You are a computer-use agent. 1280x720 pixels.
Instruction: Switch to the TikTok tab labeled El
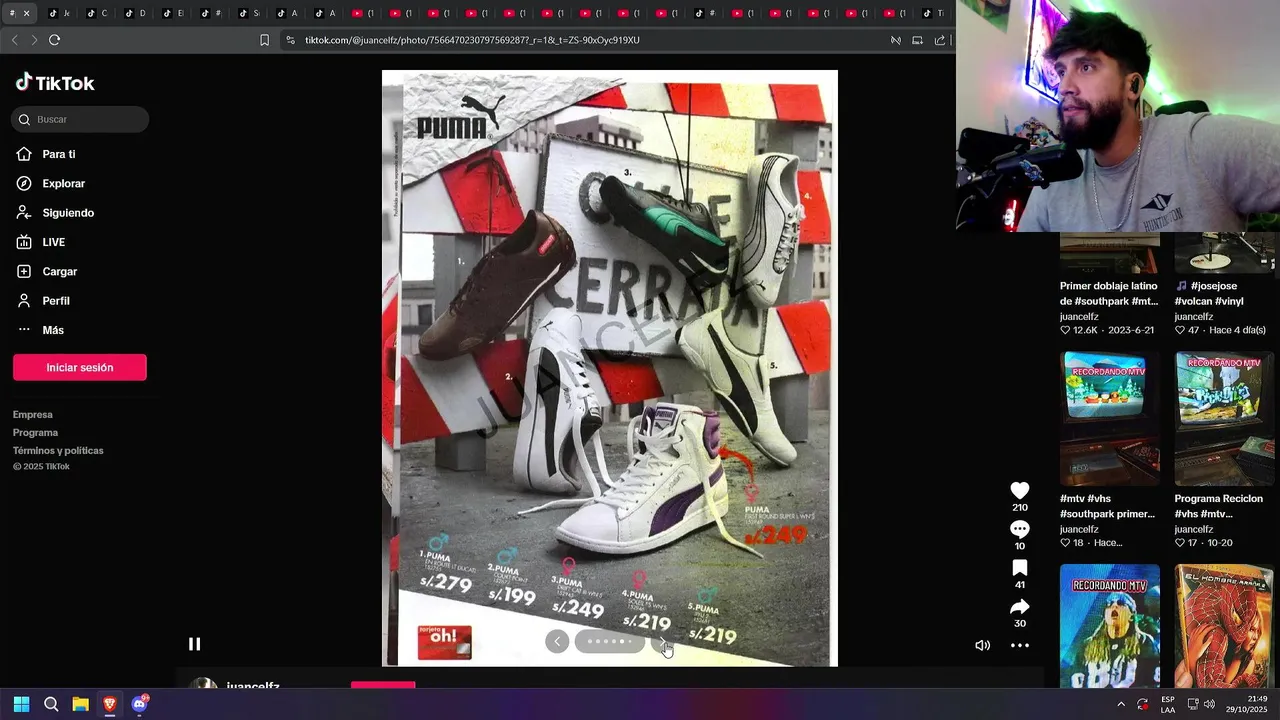[x=174, y=13]
